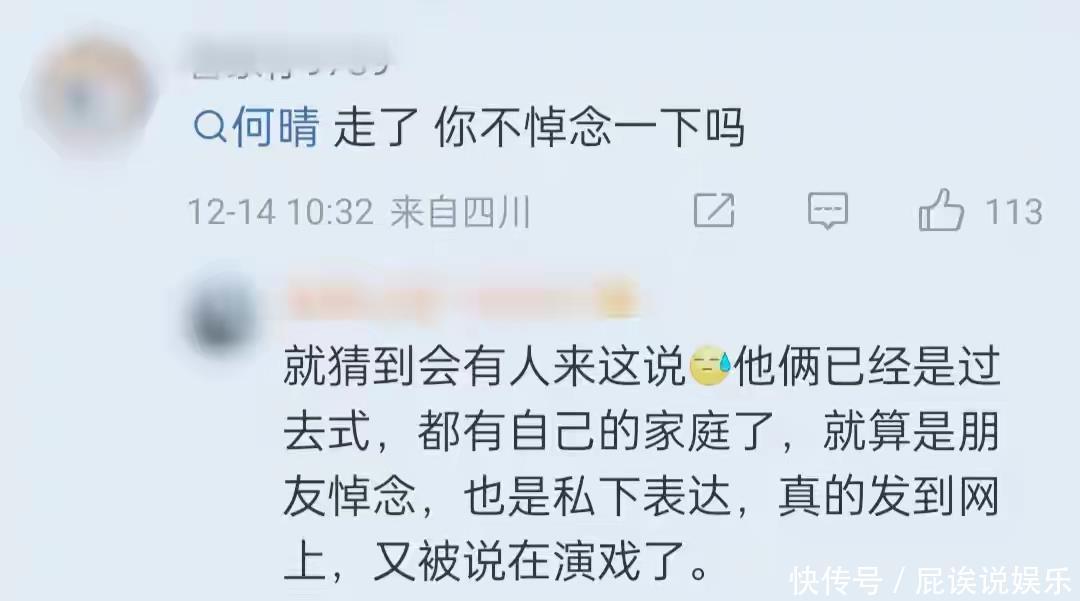
Task: Open the top commenter's blurred avatar
Action: [x=87, y=95]
